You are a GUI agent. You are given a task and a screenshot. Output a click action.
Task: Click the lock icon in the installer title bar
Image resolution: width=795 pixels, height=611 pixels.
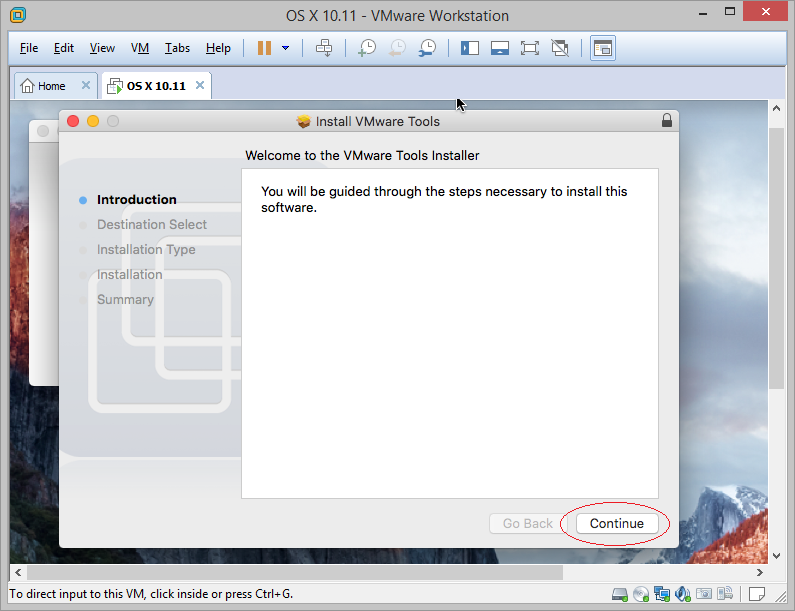(x=667, y=121)
